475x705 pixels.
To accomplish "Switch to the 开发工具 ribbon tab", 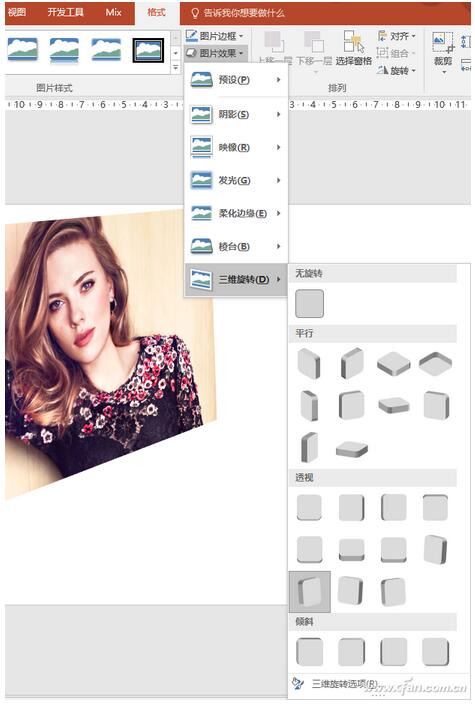I will pos(66,12).
